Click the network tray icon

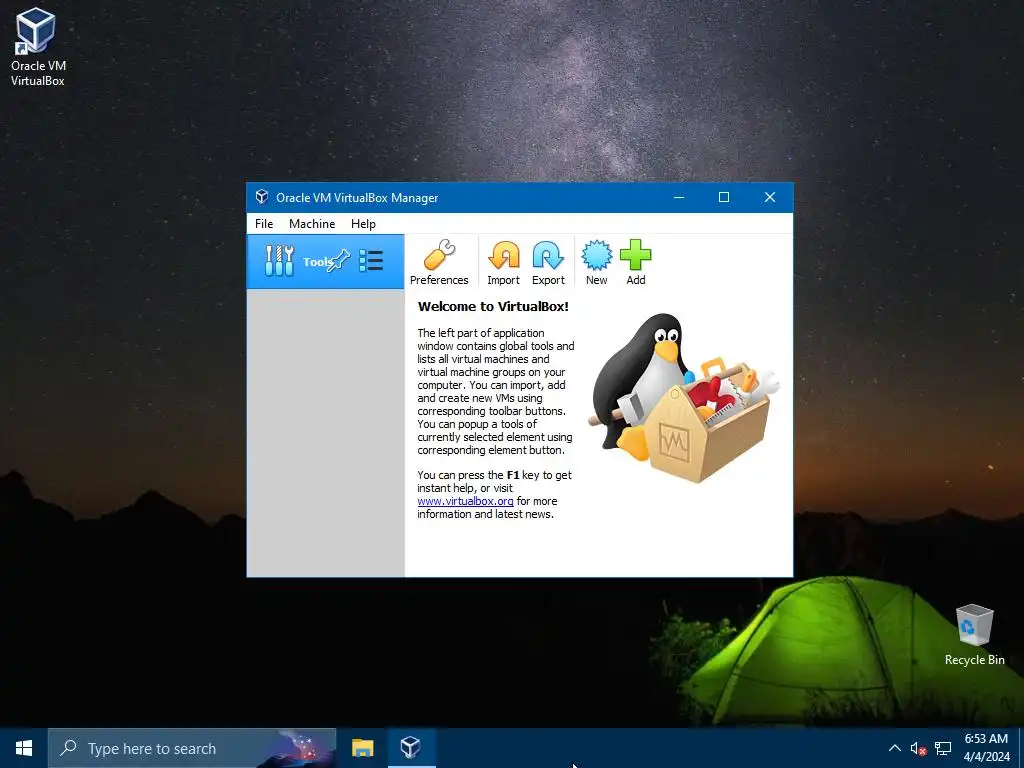943,748
